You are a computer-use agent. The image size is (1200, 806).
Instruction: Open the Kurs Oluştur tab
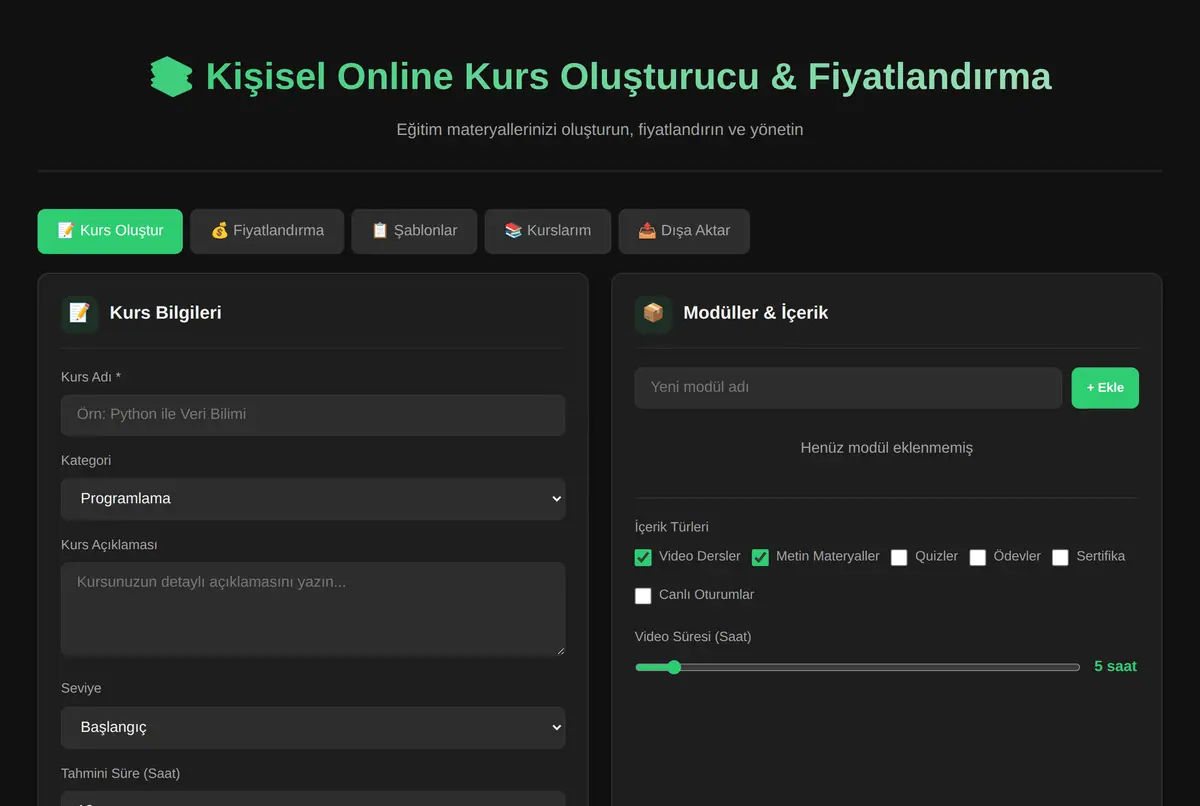[110, 231]
